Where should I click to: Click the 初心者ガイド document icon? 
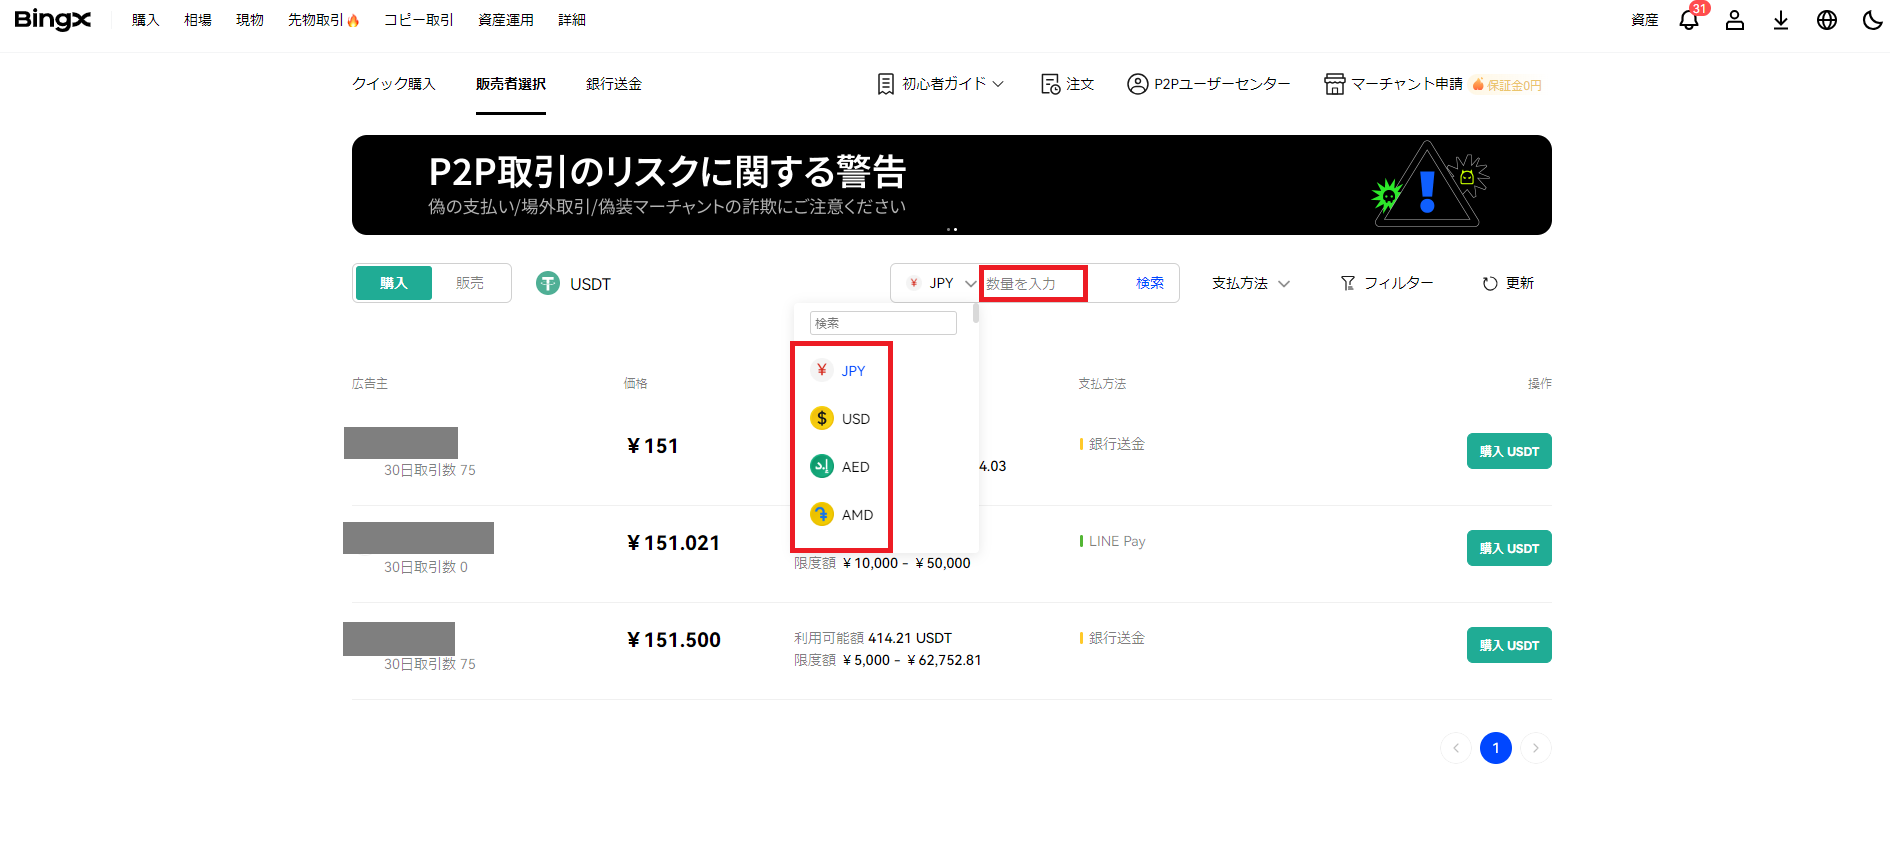point(886,84)
